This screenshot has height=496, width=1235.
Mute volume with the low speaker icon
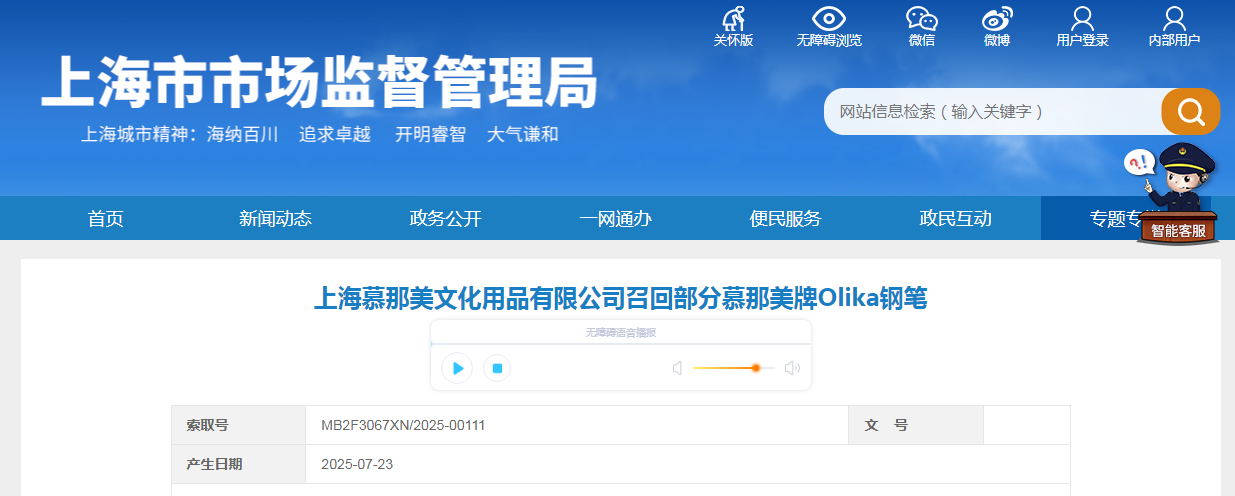(677, 368)
